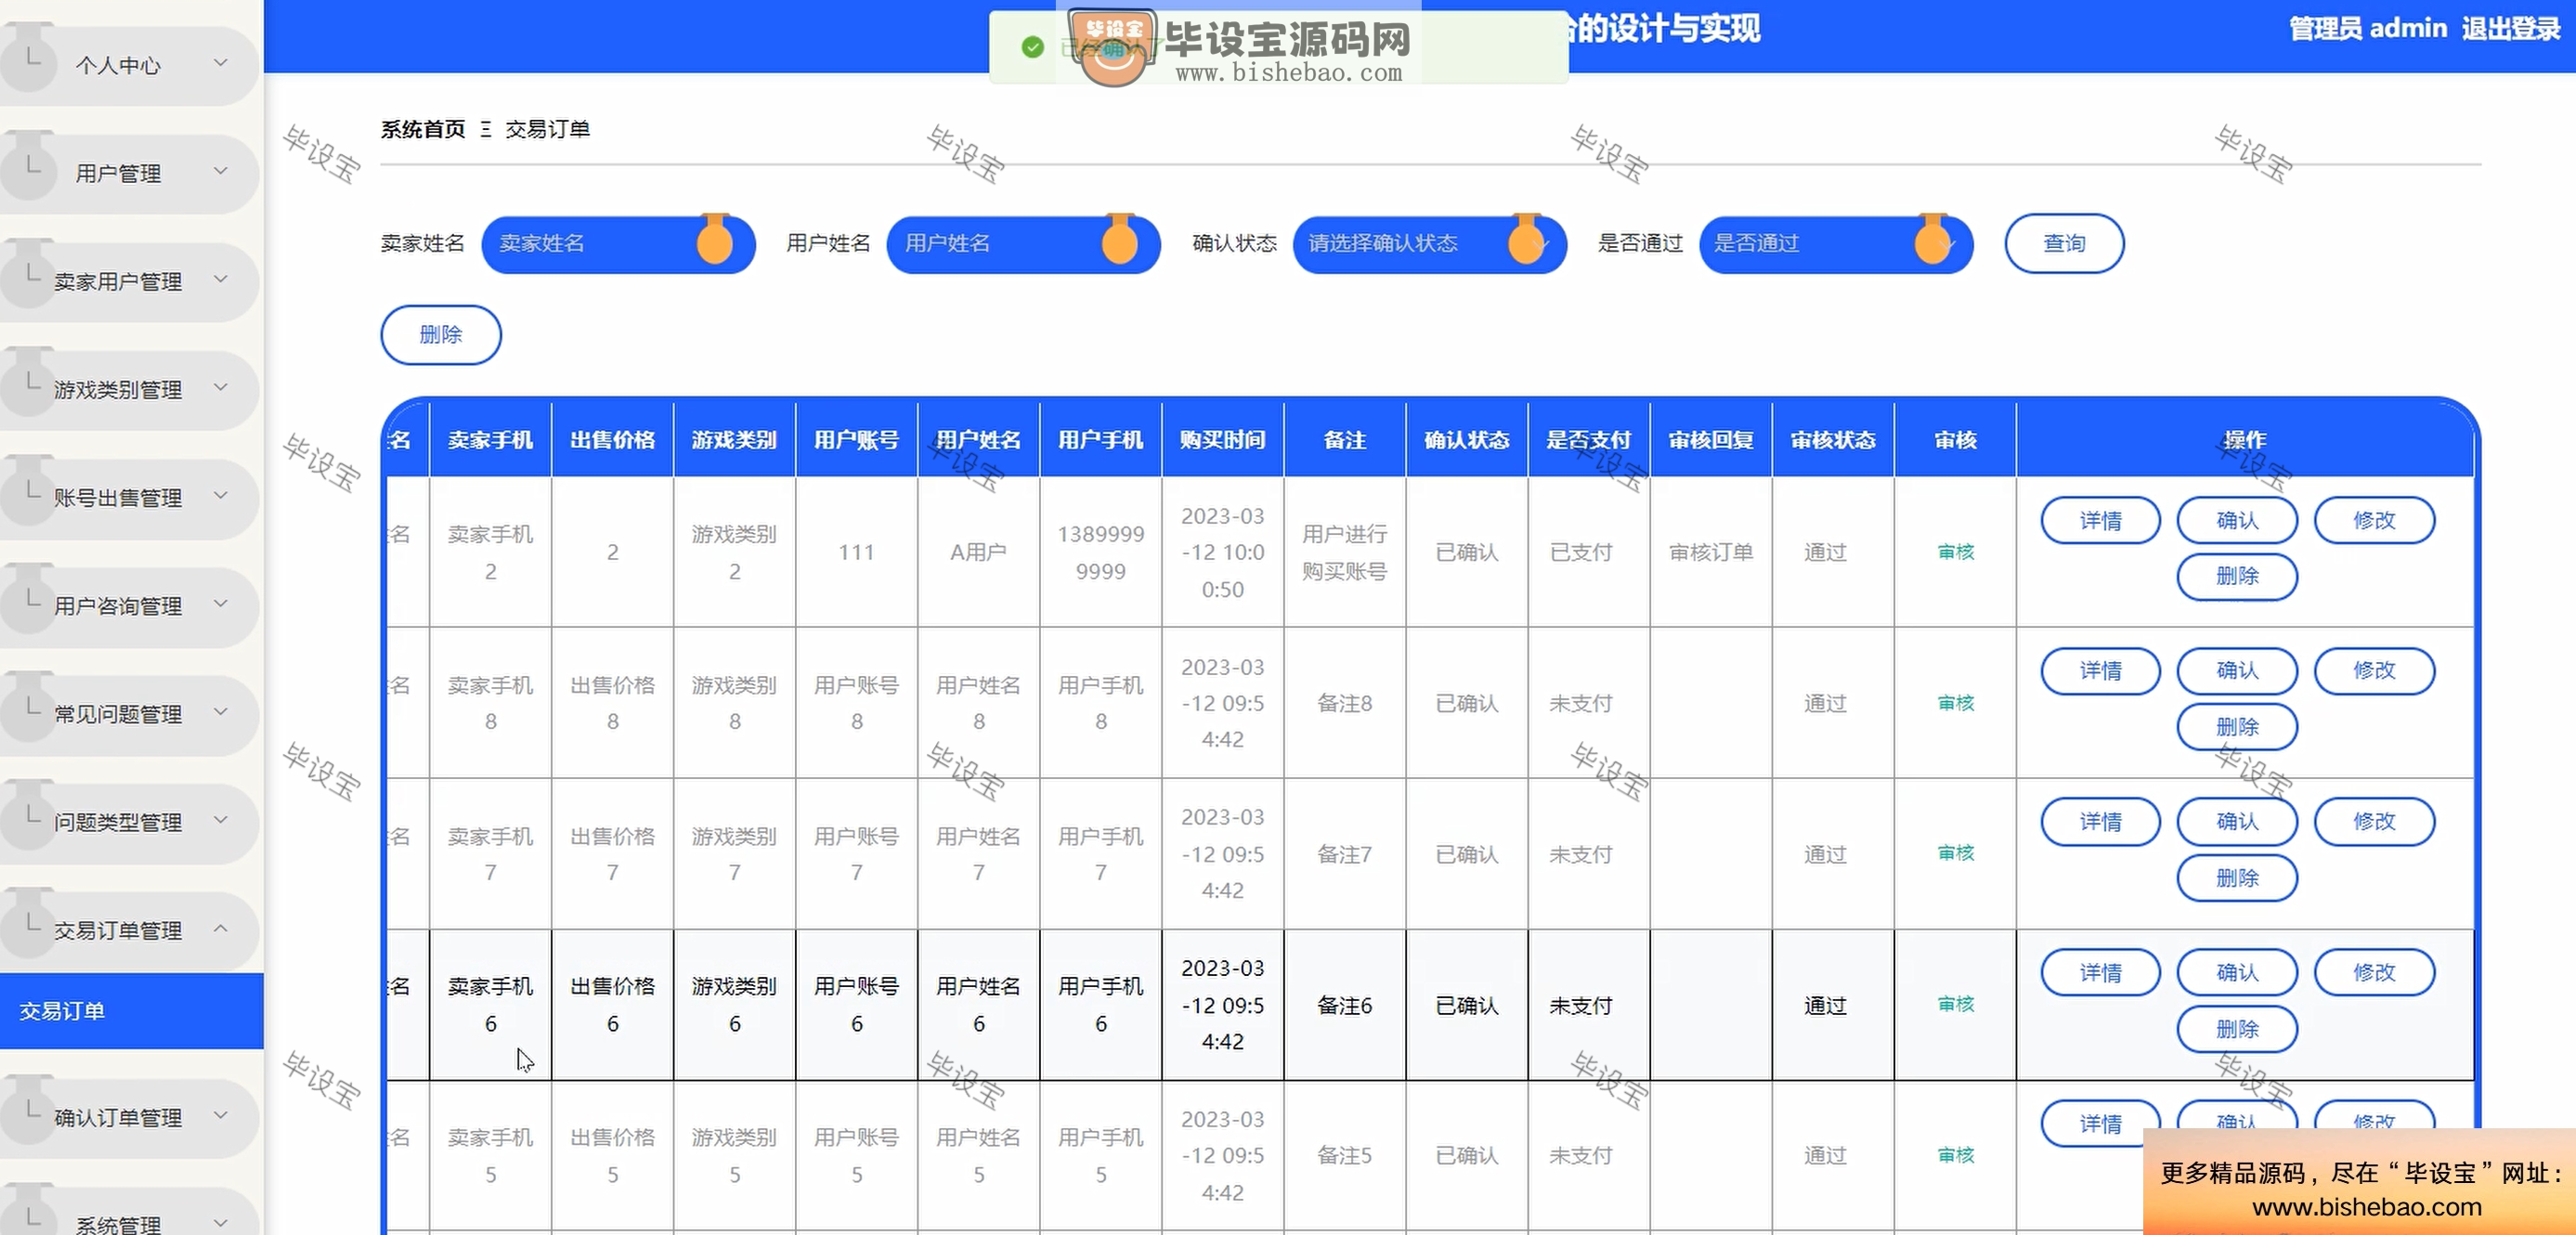Toggle the switch in 卖家姓名 field

tap(714, 243)
